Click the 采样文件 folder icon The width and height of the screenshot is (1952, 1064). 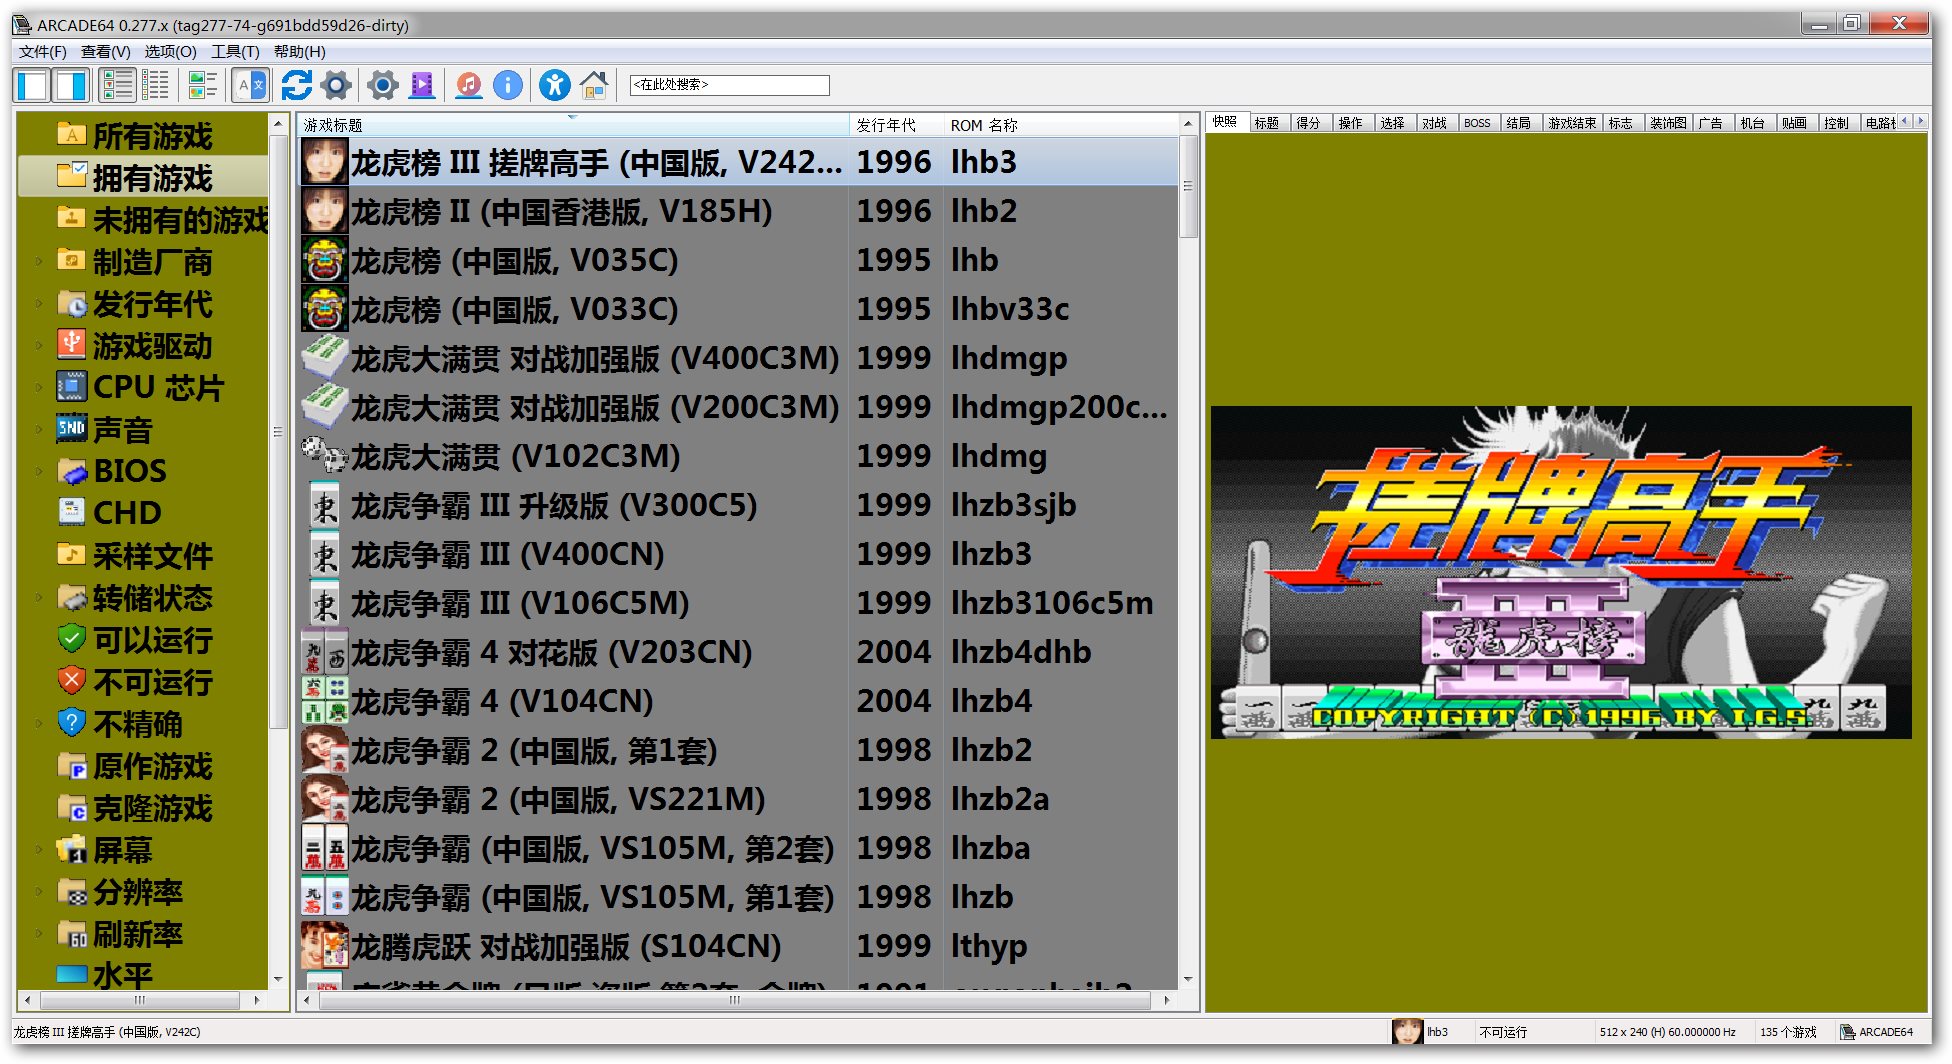point(71,553)
